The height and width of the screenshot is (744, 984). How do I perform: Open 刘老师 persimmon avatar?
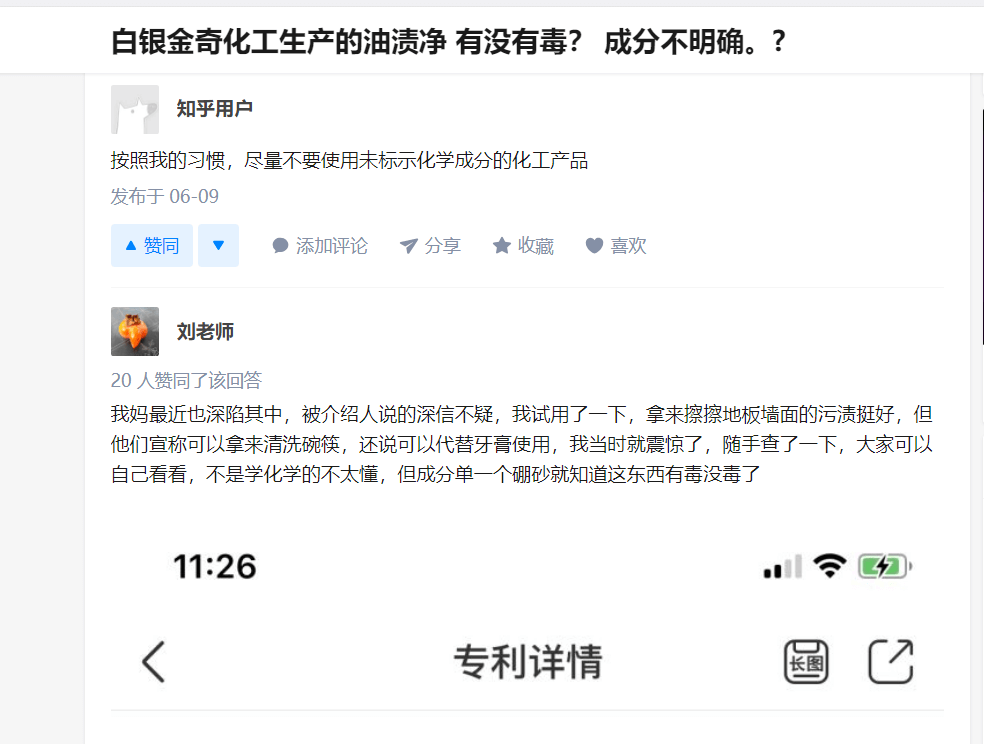(x=135, y=331)
